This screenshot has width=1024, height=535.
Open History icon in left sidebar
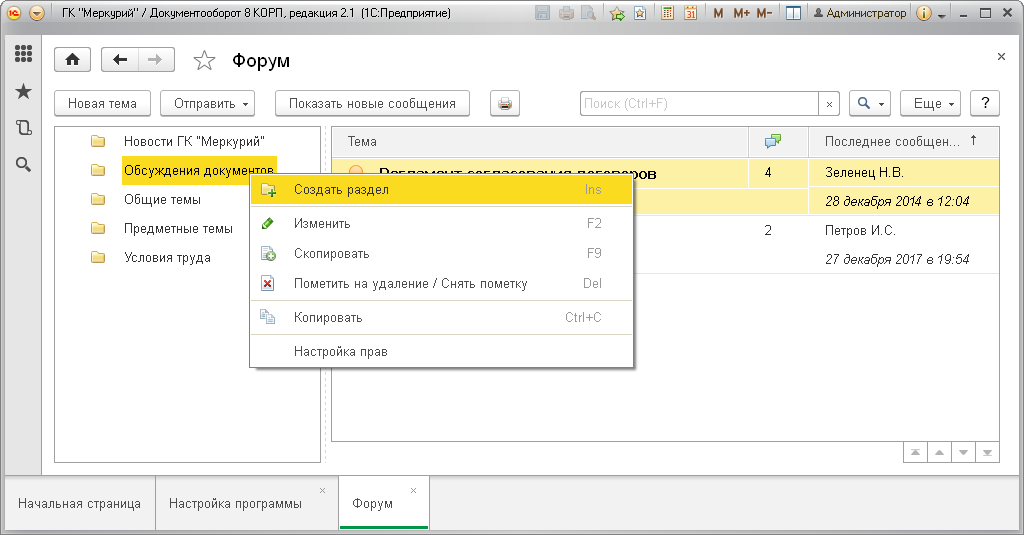click(24, 127)
